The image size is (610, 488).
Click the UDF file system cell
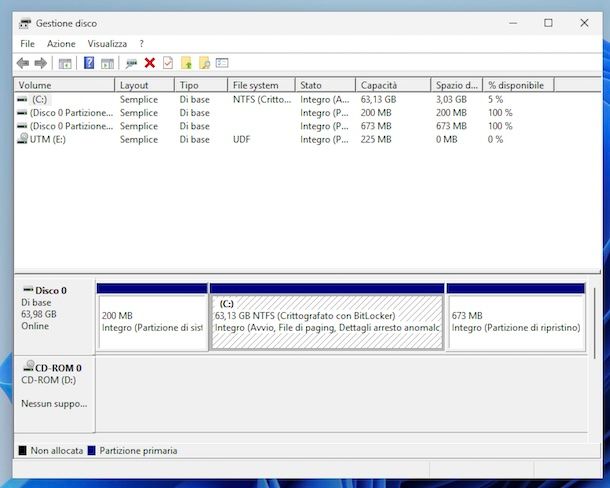coord(241,139)
